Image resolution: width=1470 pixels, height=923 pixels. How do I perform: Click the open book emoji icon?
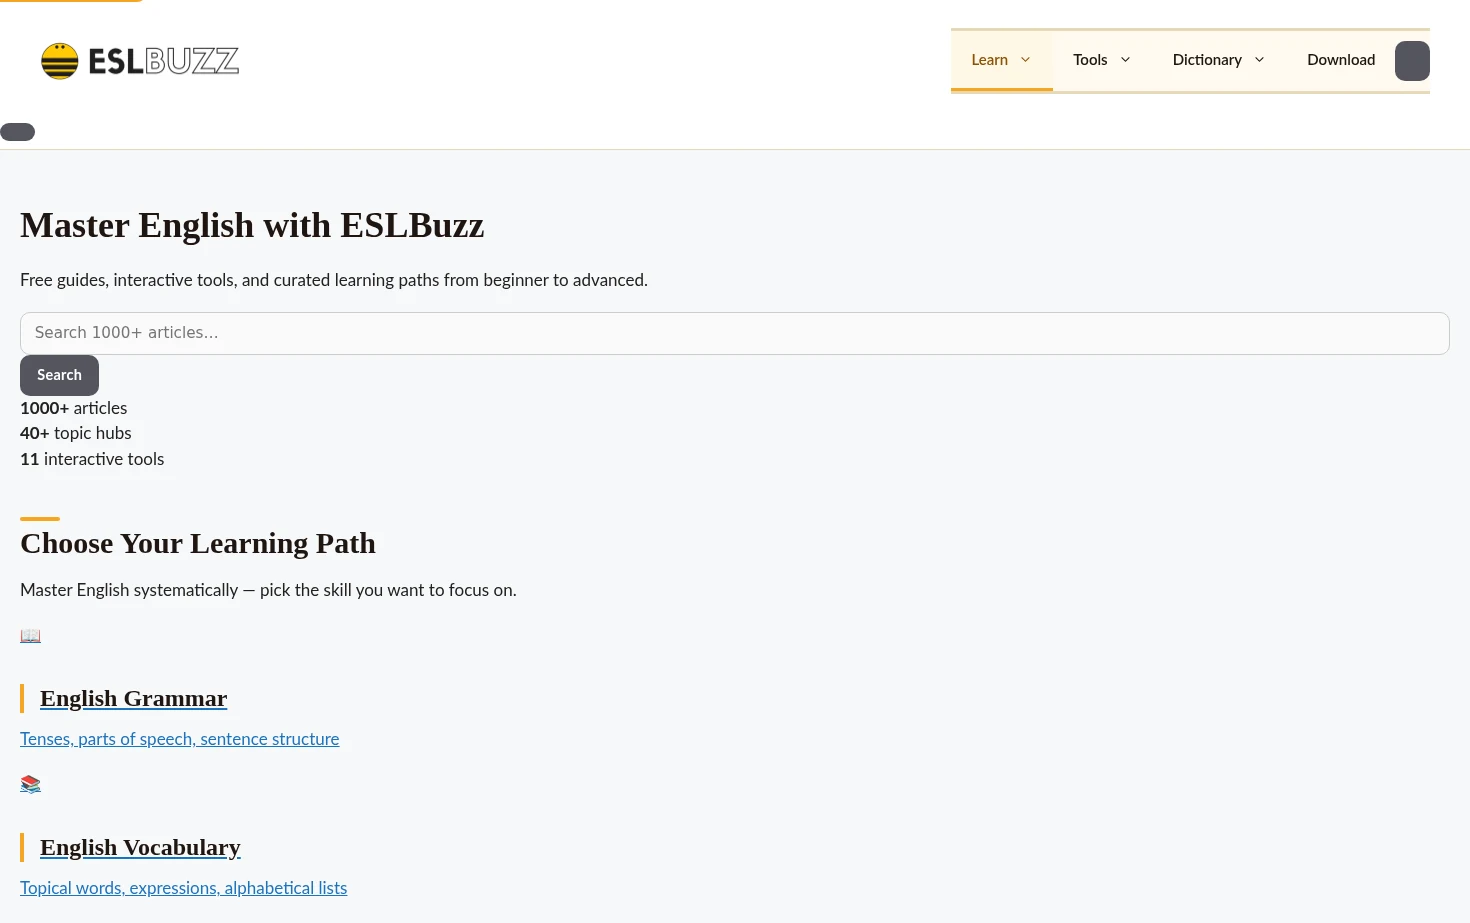(30, 636)
